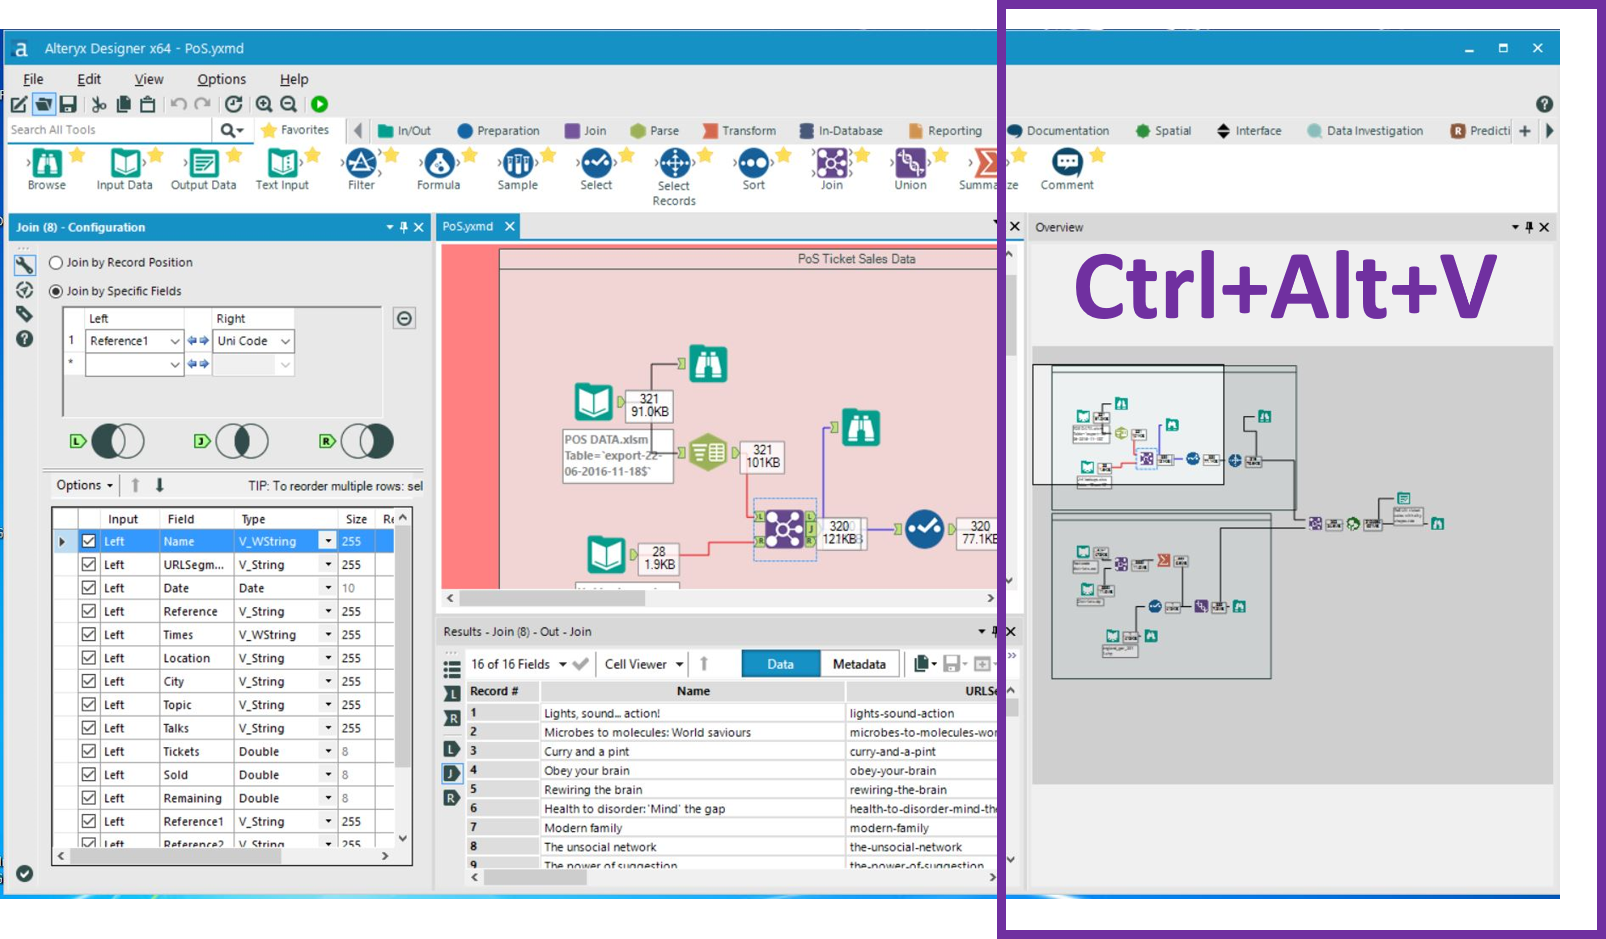The width and height of the screenshot is (1606, 939).
Task: Select left unjoined output Venn icon
Action: click(x=117, y=441)
